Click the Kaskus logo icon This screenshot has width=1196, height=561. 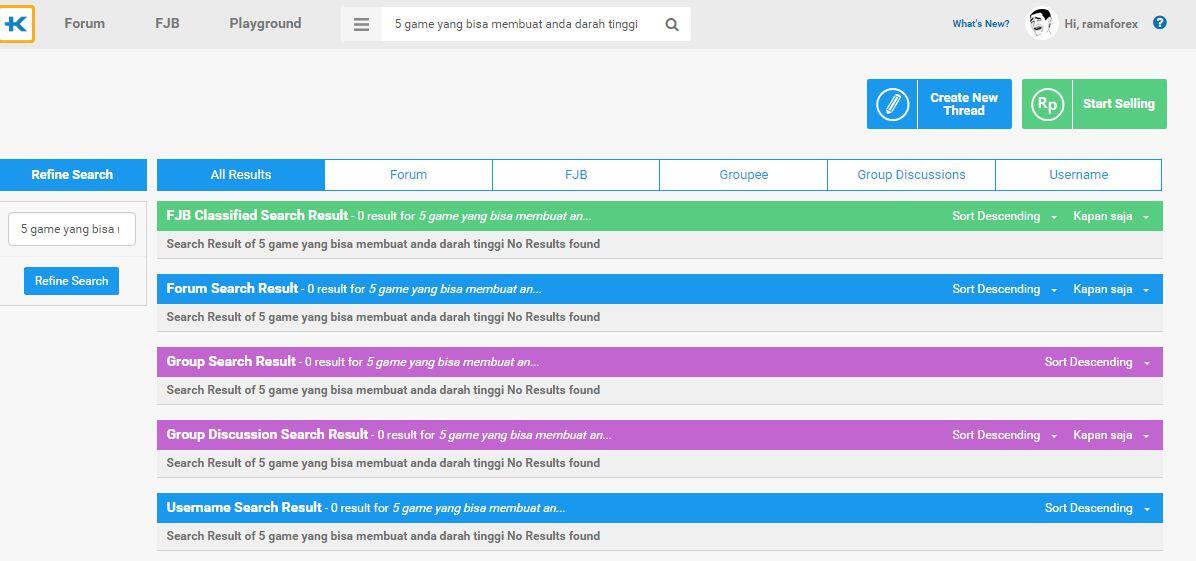16,24
